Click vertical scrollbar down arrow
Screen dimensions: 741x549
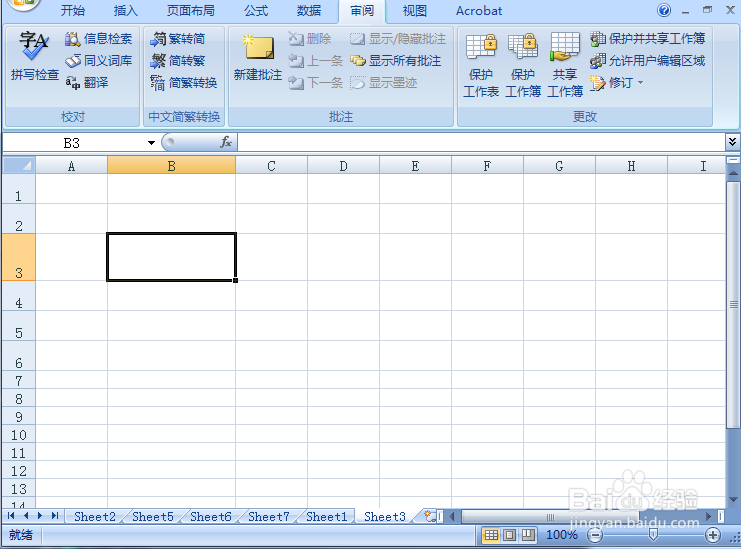pos(733,500)
